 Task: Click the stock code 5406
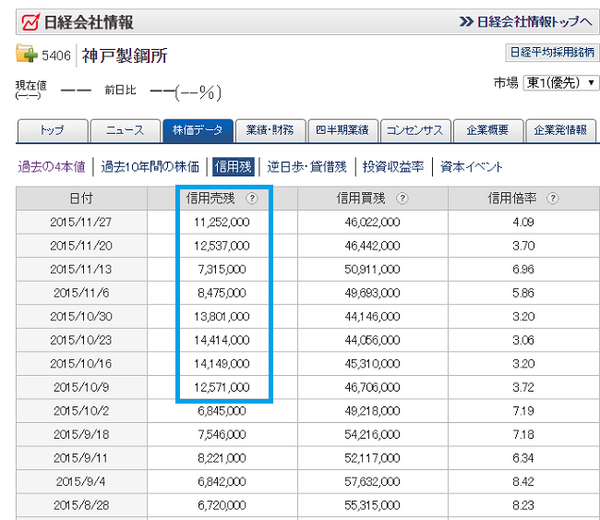tap(56, 56)
